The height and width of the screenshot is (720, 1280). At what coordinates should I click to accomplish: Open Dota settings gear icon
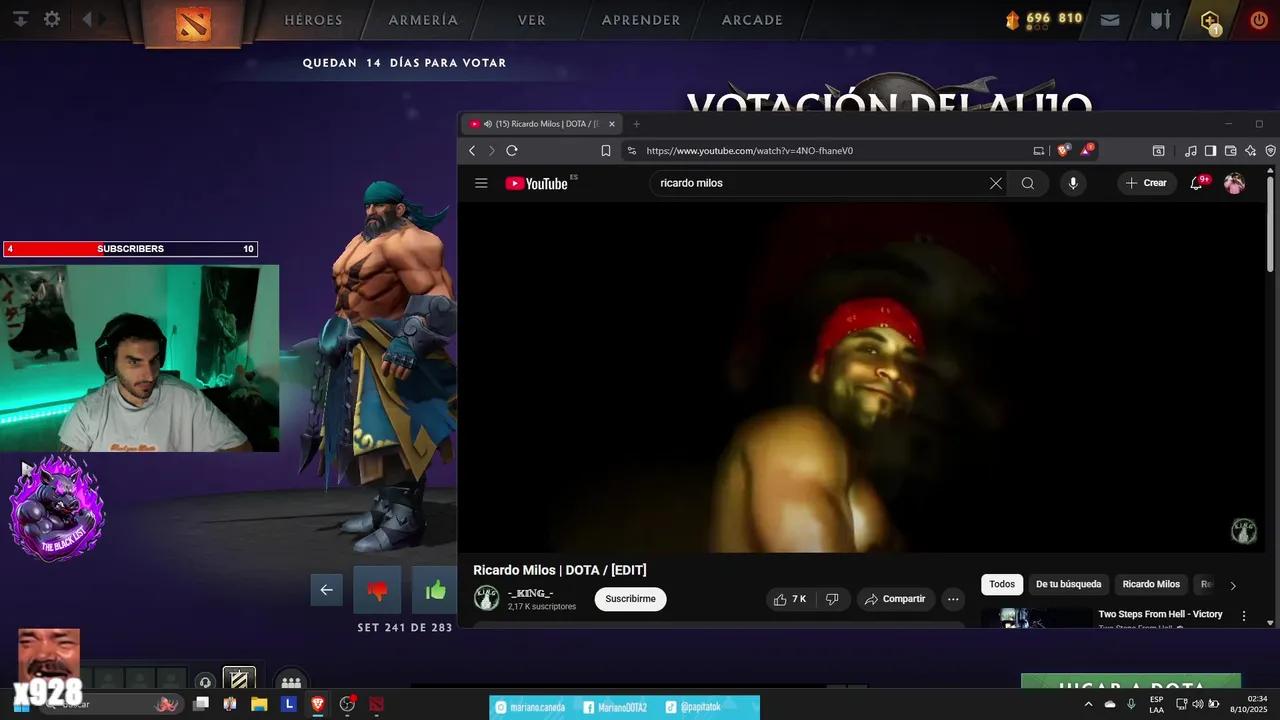point(52,19)
